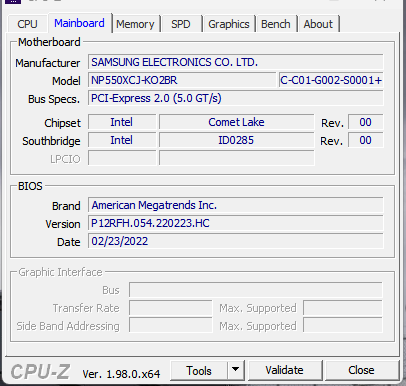Click the Model field NP550XCJ-KO2BR
406x386 pixels.
pos(182,80)
